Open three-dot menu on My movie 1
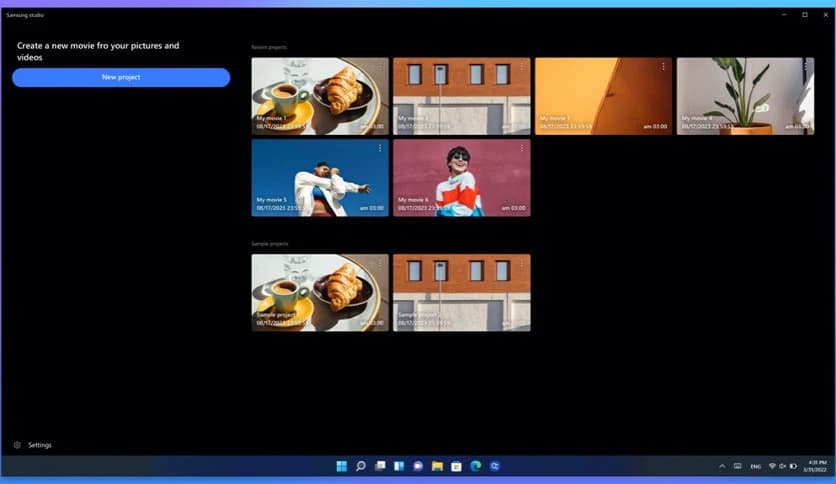This screenshot has height=484, width=836. point(380,67)
